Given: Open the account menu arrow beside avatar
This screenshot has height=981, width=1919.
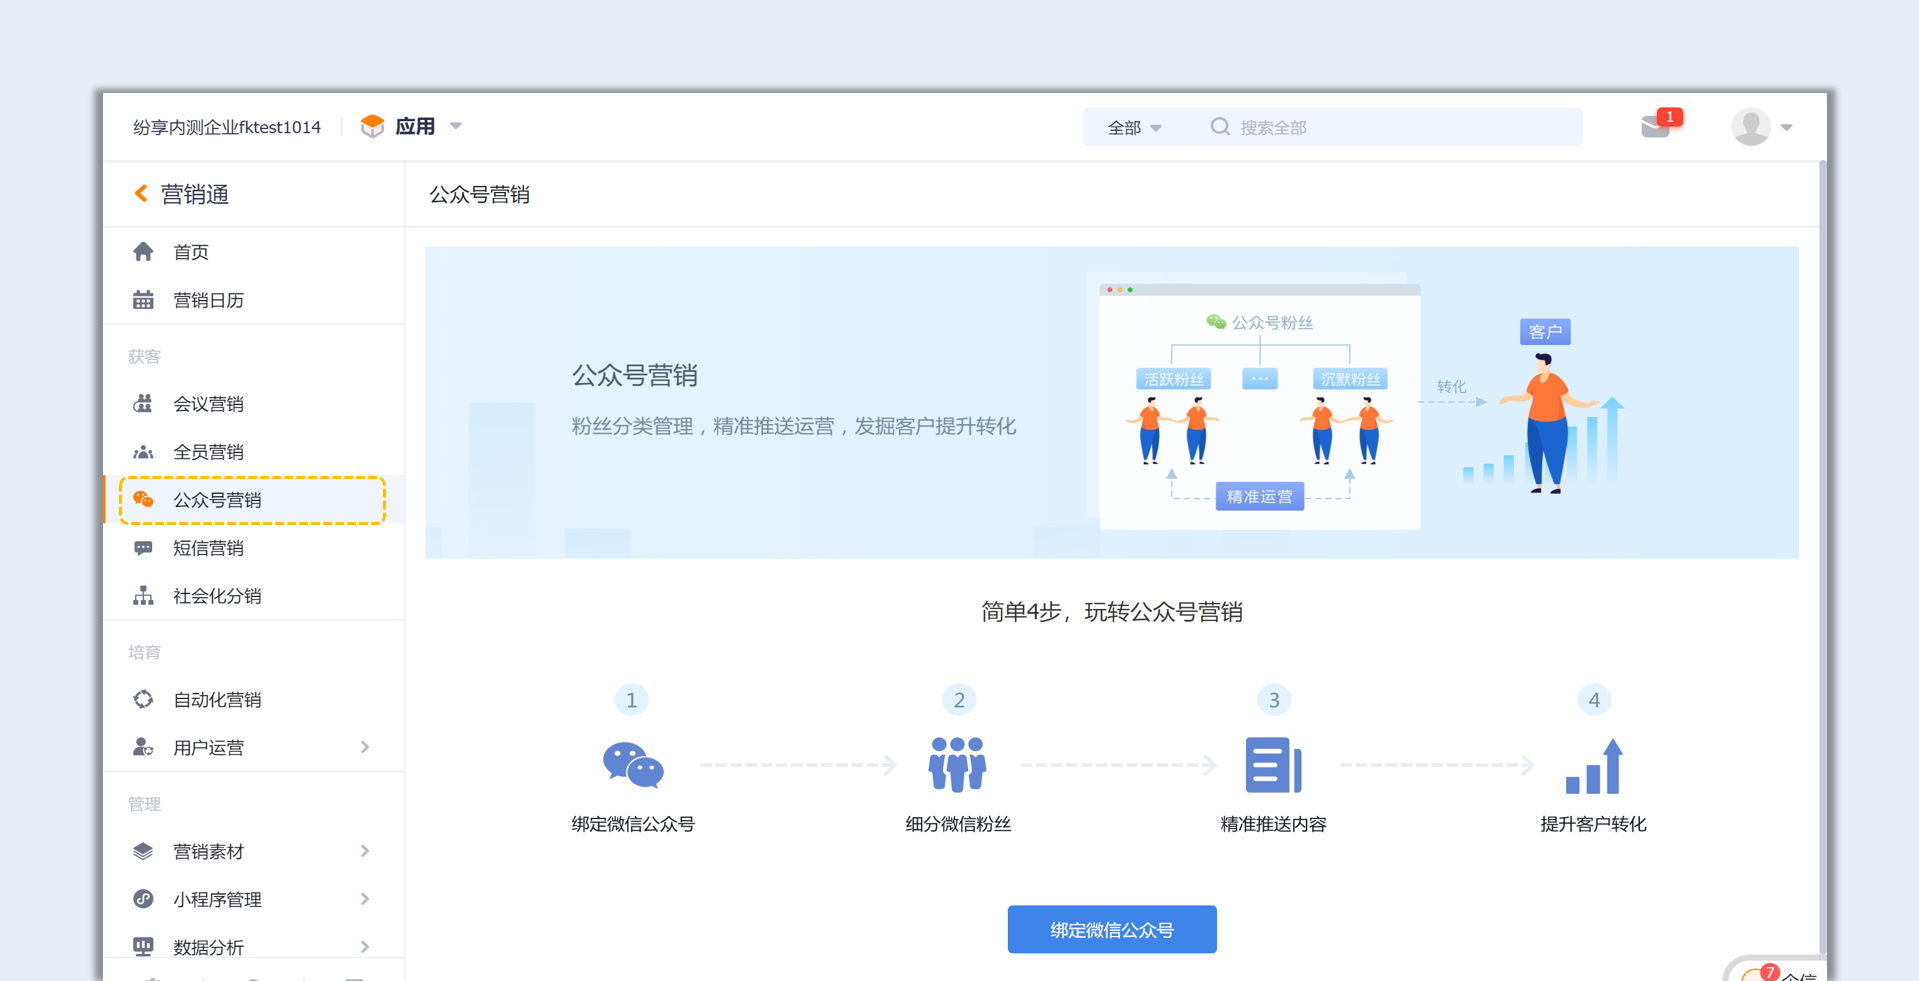Looking at the screenshot, I should pyautogui.click(x=1787, y=127).
